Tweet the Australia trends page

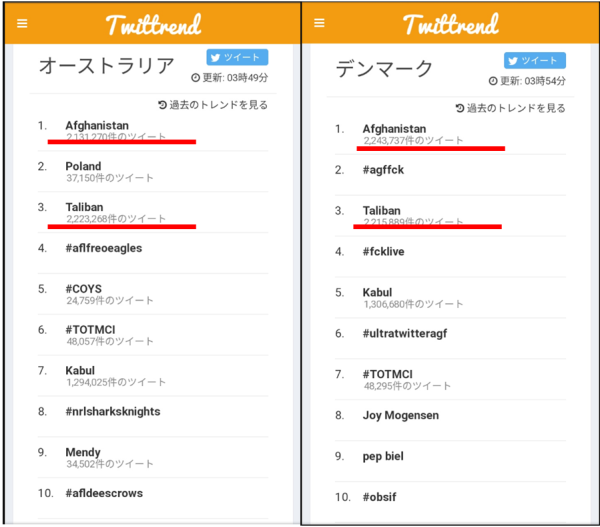click(x=237, y=57)
